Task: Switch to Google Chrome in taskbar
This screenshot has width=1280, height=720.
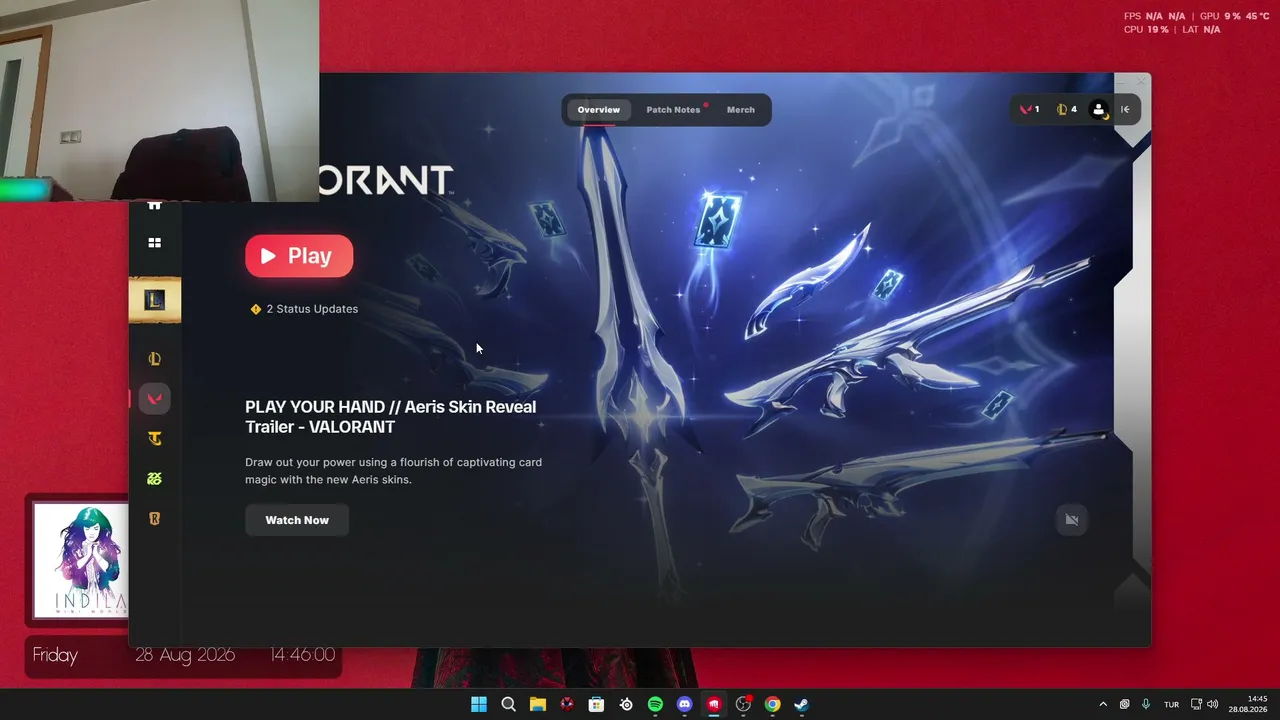Action: tap(772, 704)
